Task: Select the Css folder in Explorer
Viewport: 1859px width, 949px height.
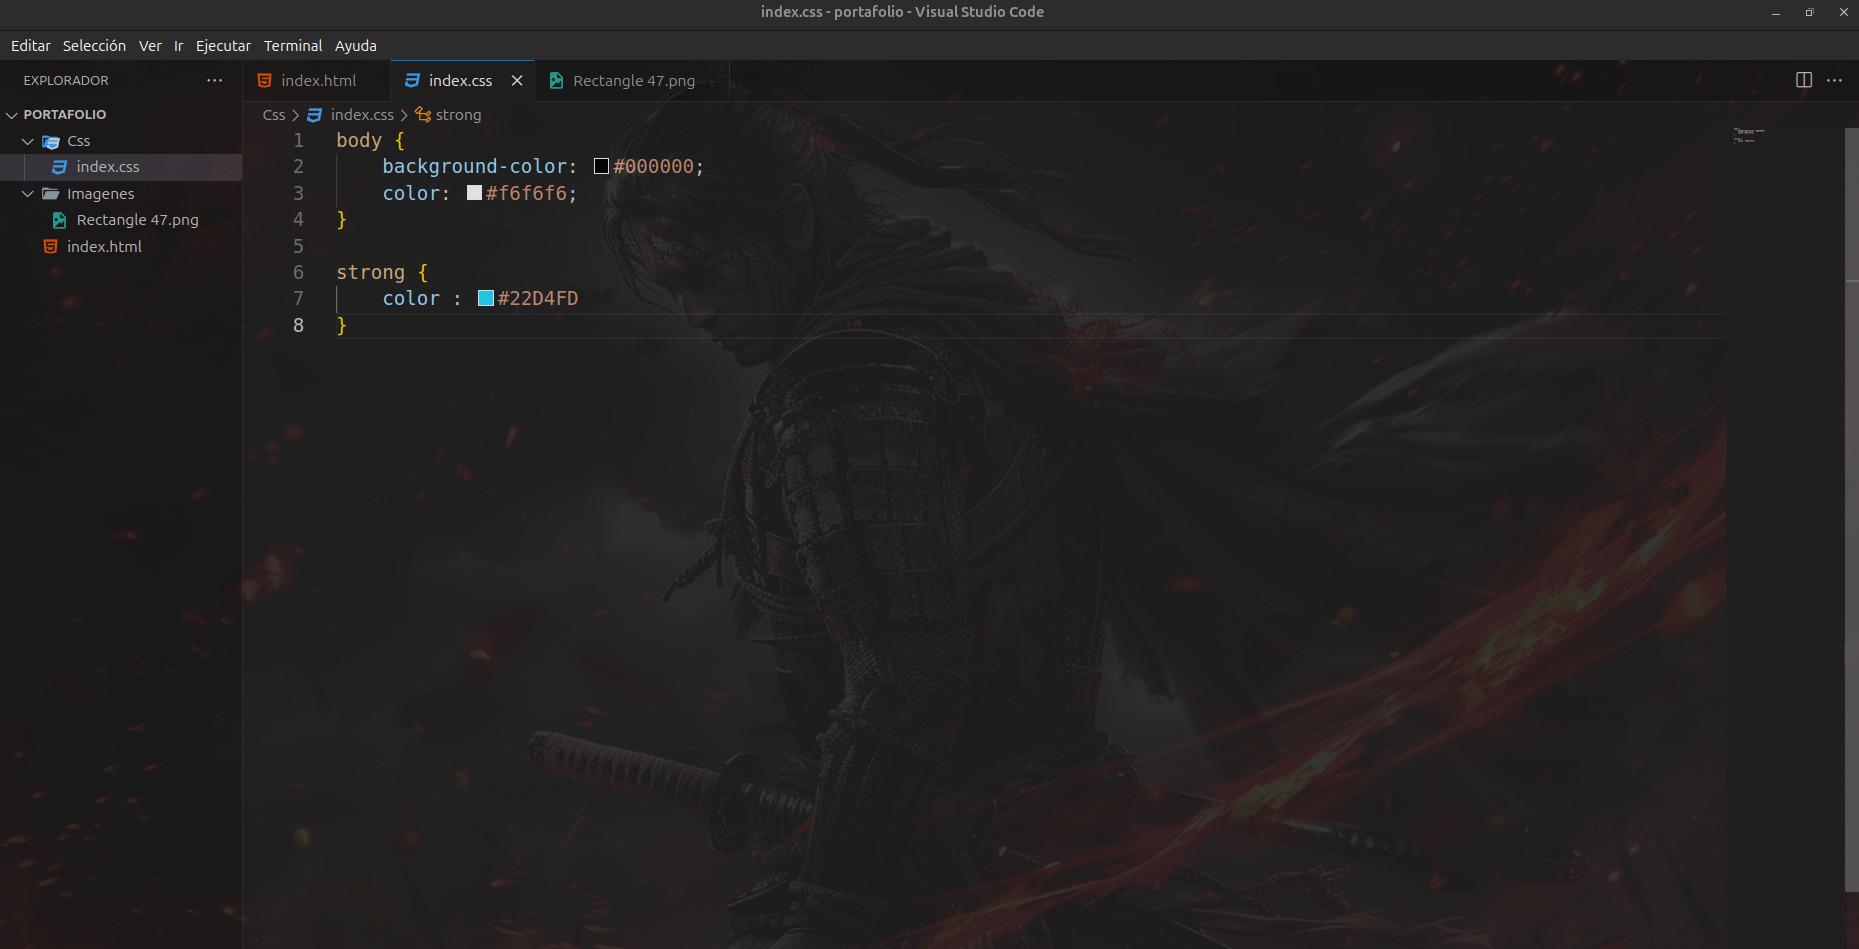Action: point(121,141)
